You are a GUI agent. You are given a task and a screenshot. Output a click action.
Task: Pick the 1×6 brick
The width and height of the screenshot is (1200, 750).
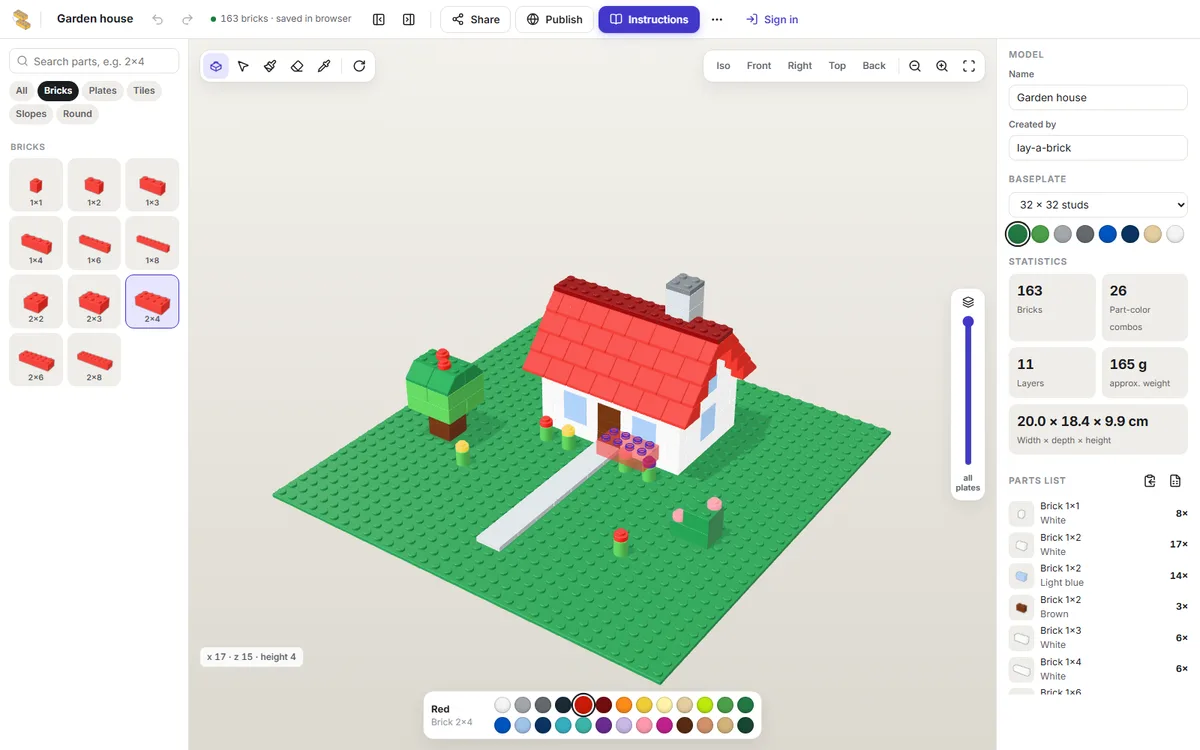(94, 243)
